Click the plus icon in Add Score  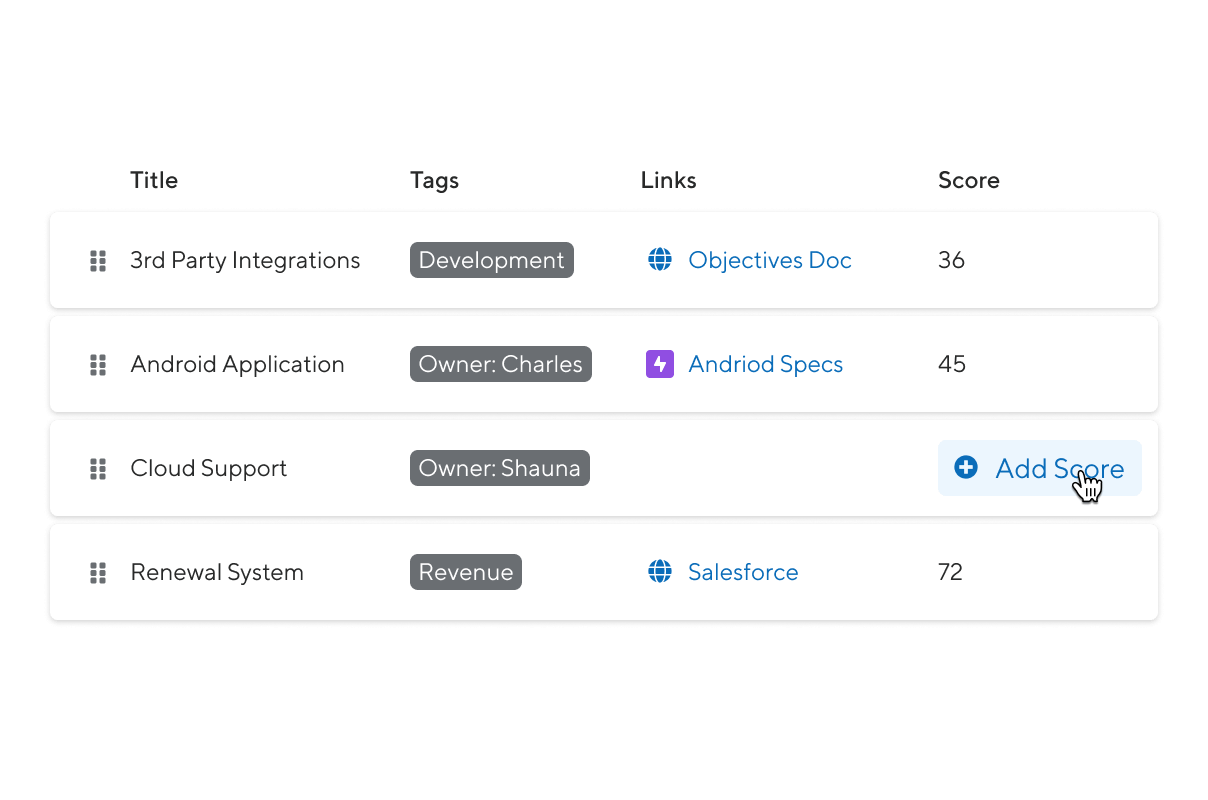966,467
